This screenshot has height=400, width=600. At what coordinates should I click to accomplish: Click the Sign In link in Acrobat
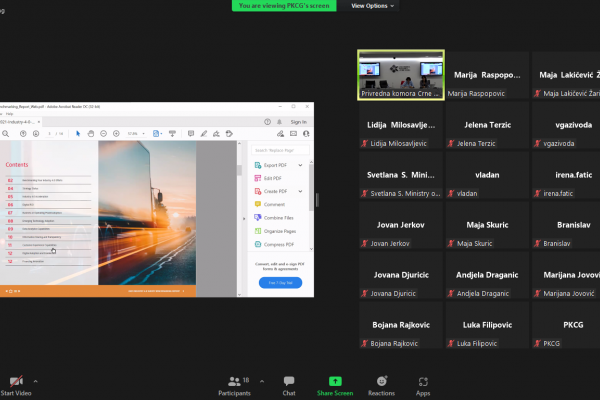coord(298,122)
